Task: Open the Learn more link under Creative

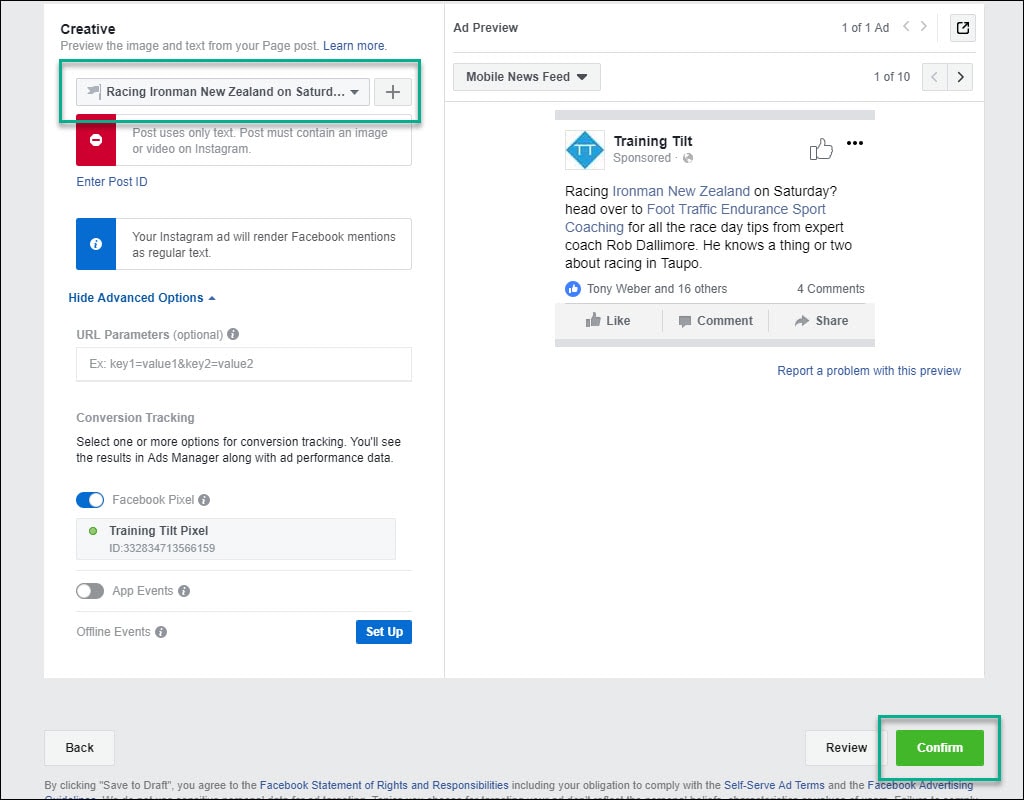Action: [x=353, y=46]
